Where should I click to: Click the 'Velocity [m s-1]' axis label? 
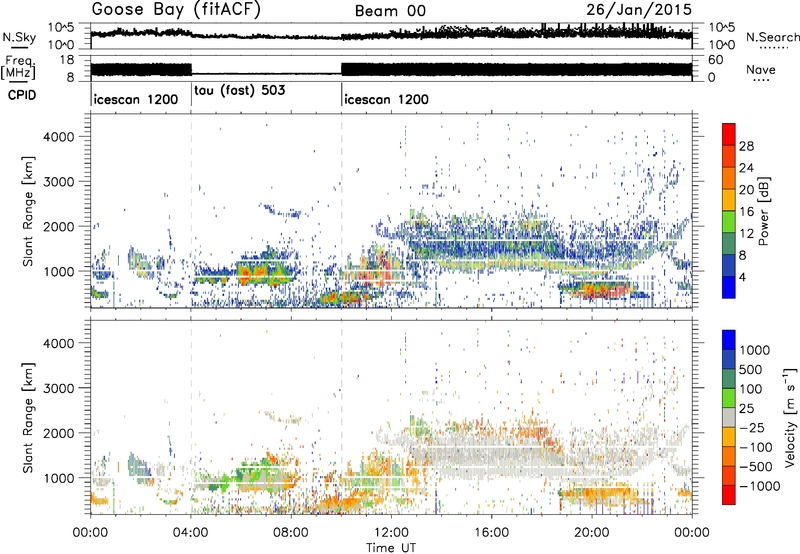click(x=791, y=417)
